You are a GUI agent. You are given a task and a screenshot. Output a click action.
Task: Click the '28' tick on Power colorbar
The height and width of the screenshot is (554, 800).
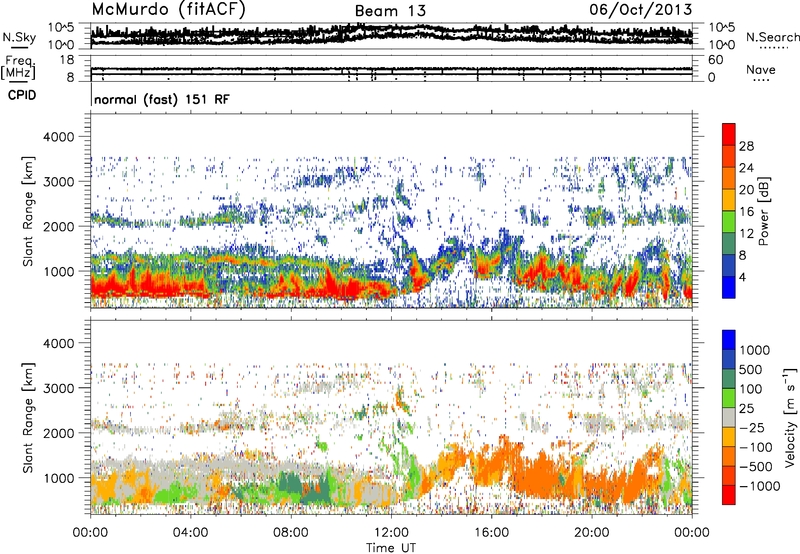(746, 146)
